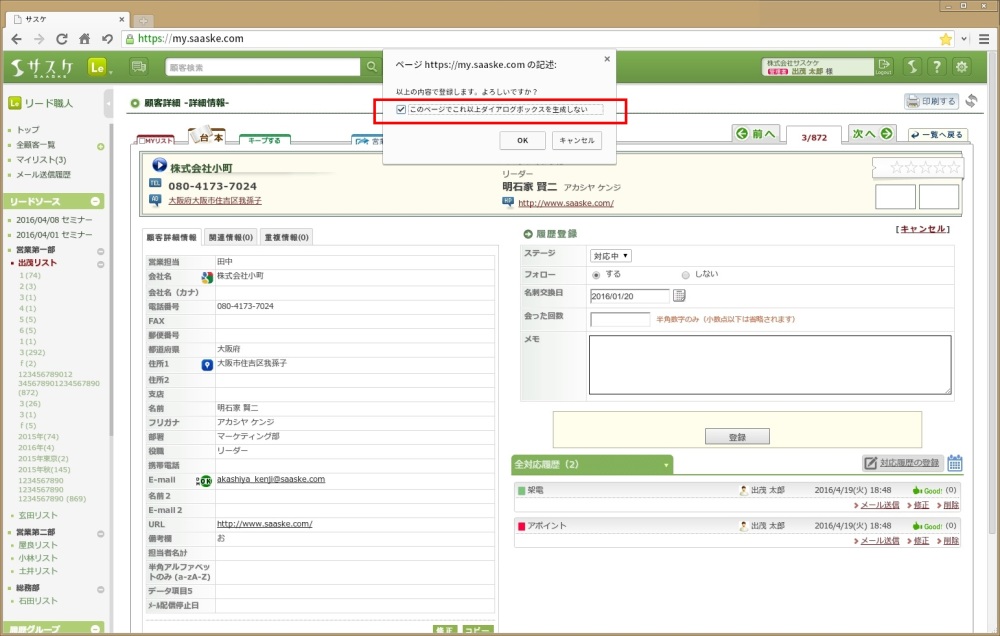Open the ステージ 対応中 dropdown

(610, 255)
